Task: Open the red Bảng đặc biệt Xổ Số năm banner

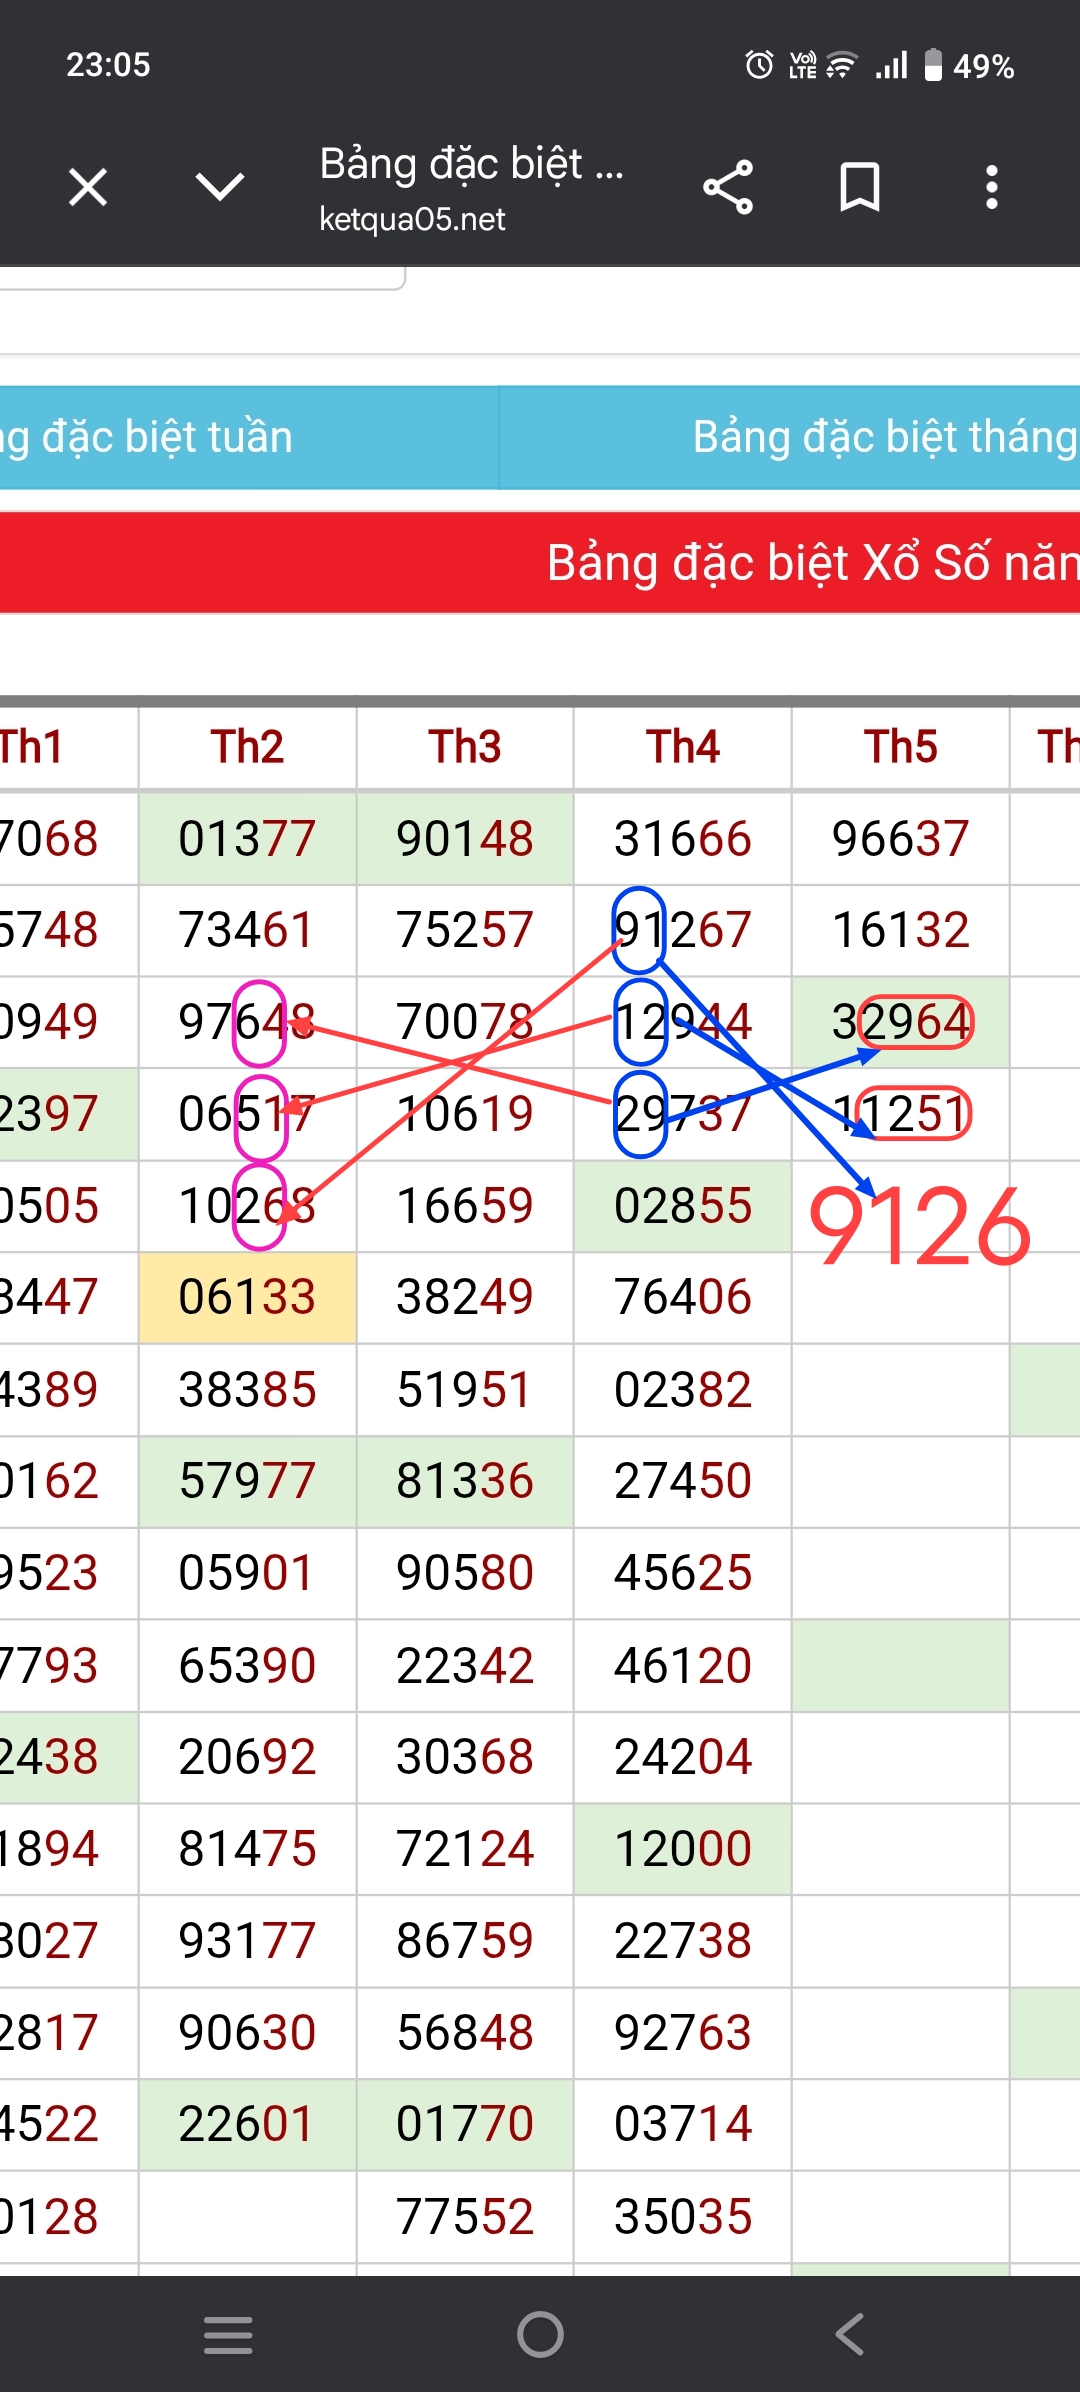Action: coord(540,563)
